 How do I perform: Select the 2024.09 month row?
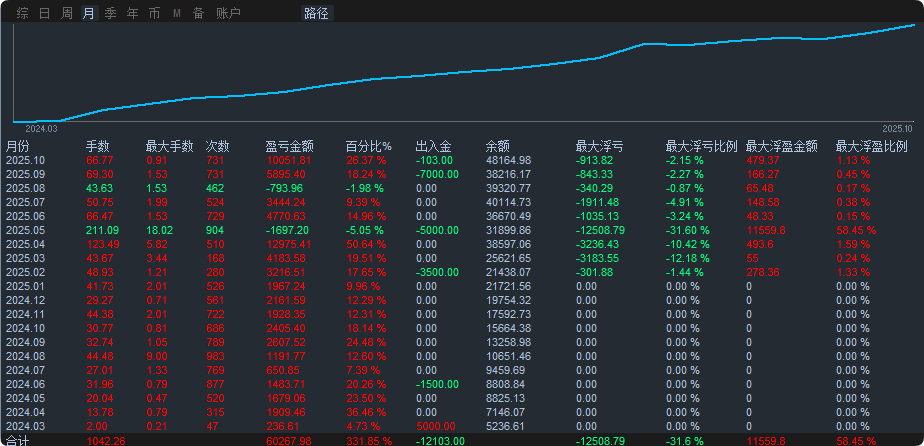coord(462,342)
